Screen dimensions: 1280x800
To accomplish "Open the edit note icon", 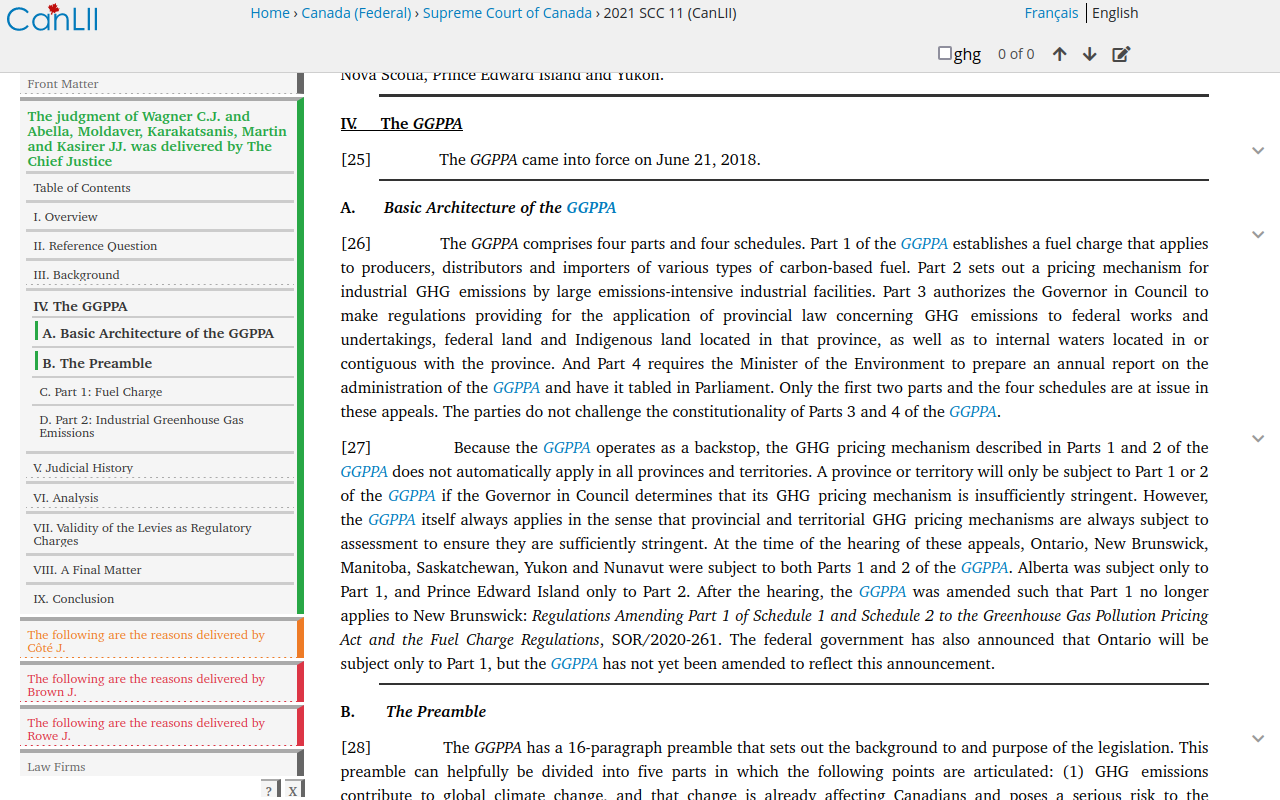I will pos(1121,54).
